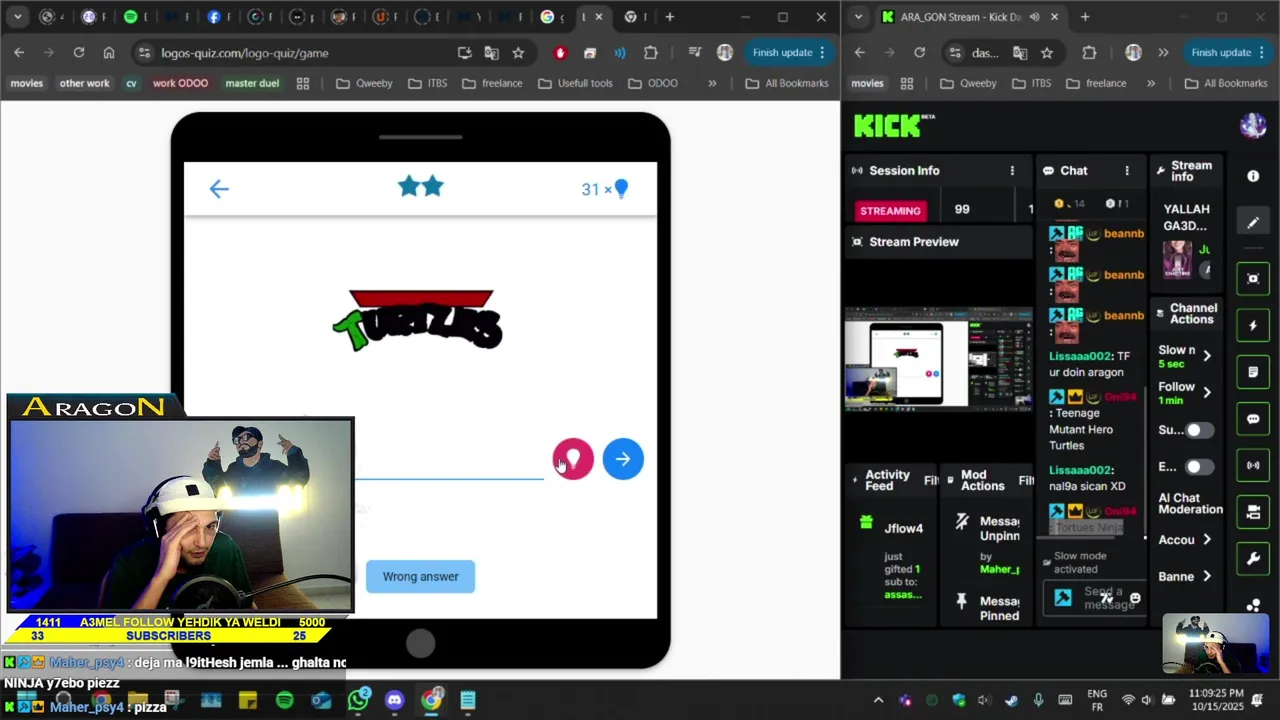Image resolution: width=1280 pixels, height=720 pixels.
Task: Open the 'master duel' bookmark
Action: pos(252,83)
